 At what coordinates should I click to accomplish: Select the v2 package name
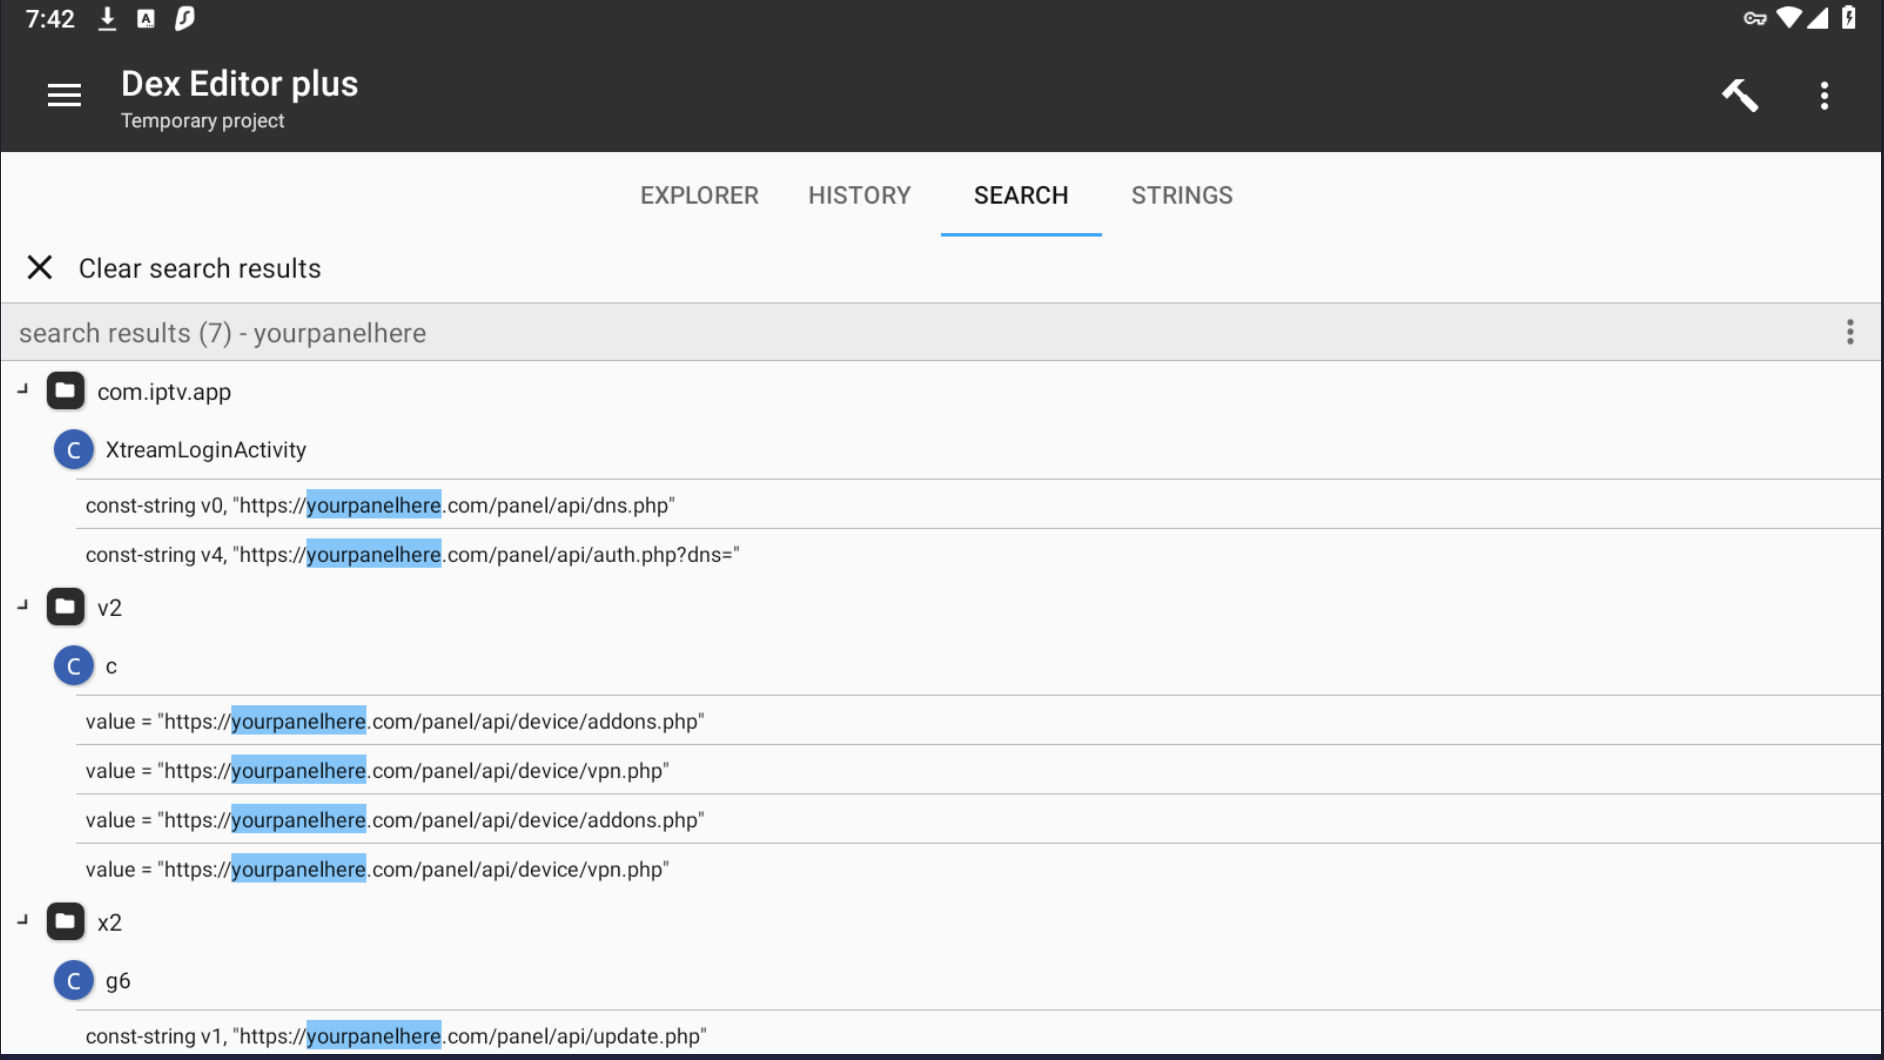click(110, 608)
